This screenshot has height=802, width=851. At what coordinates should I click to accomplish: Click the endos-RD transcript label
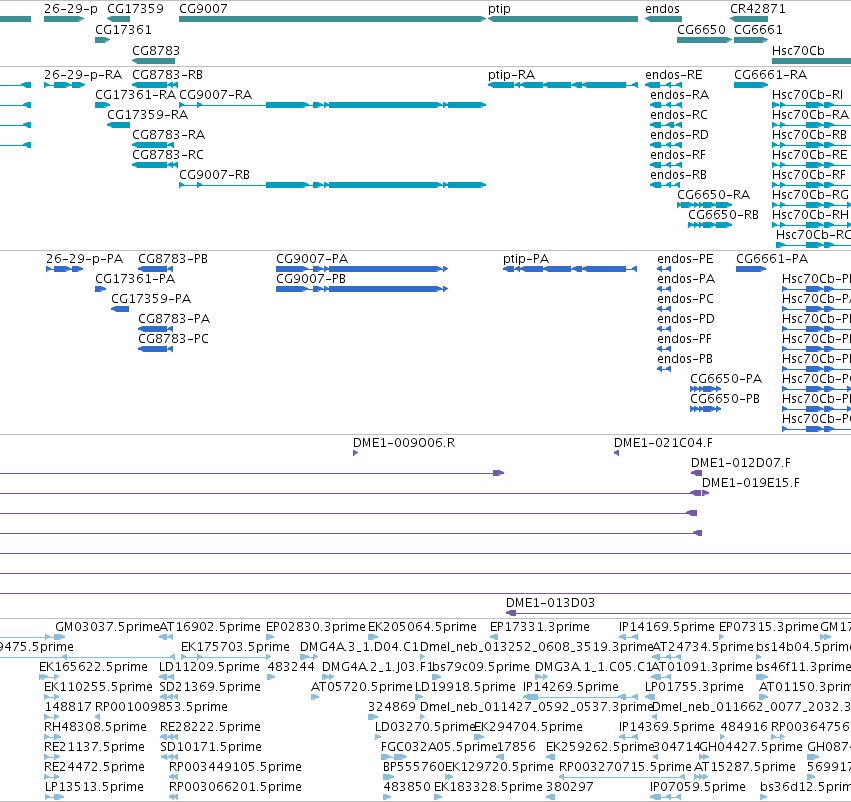[x=679, y=135]
